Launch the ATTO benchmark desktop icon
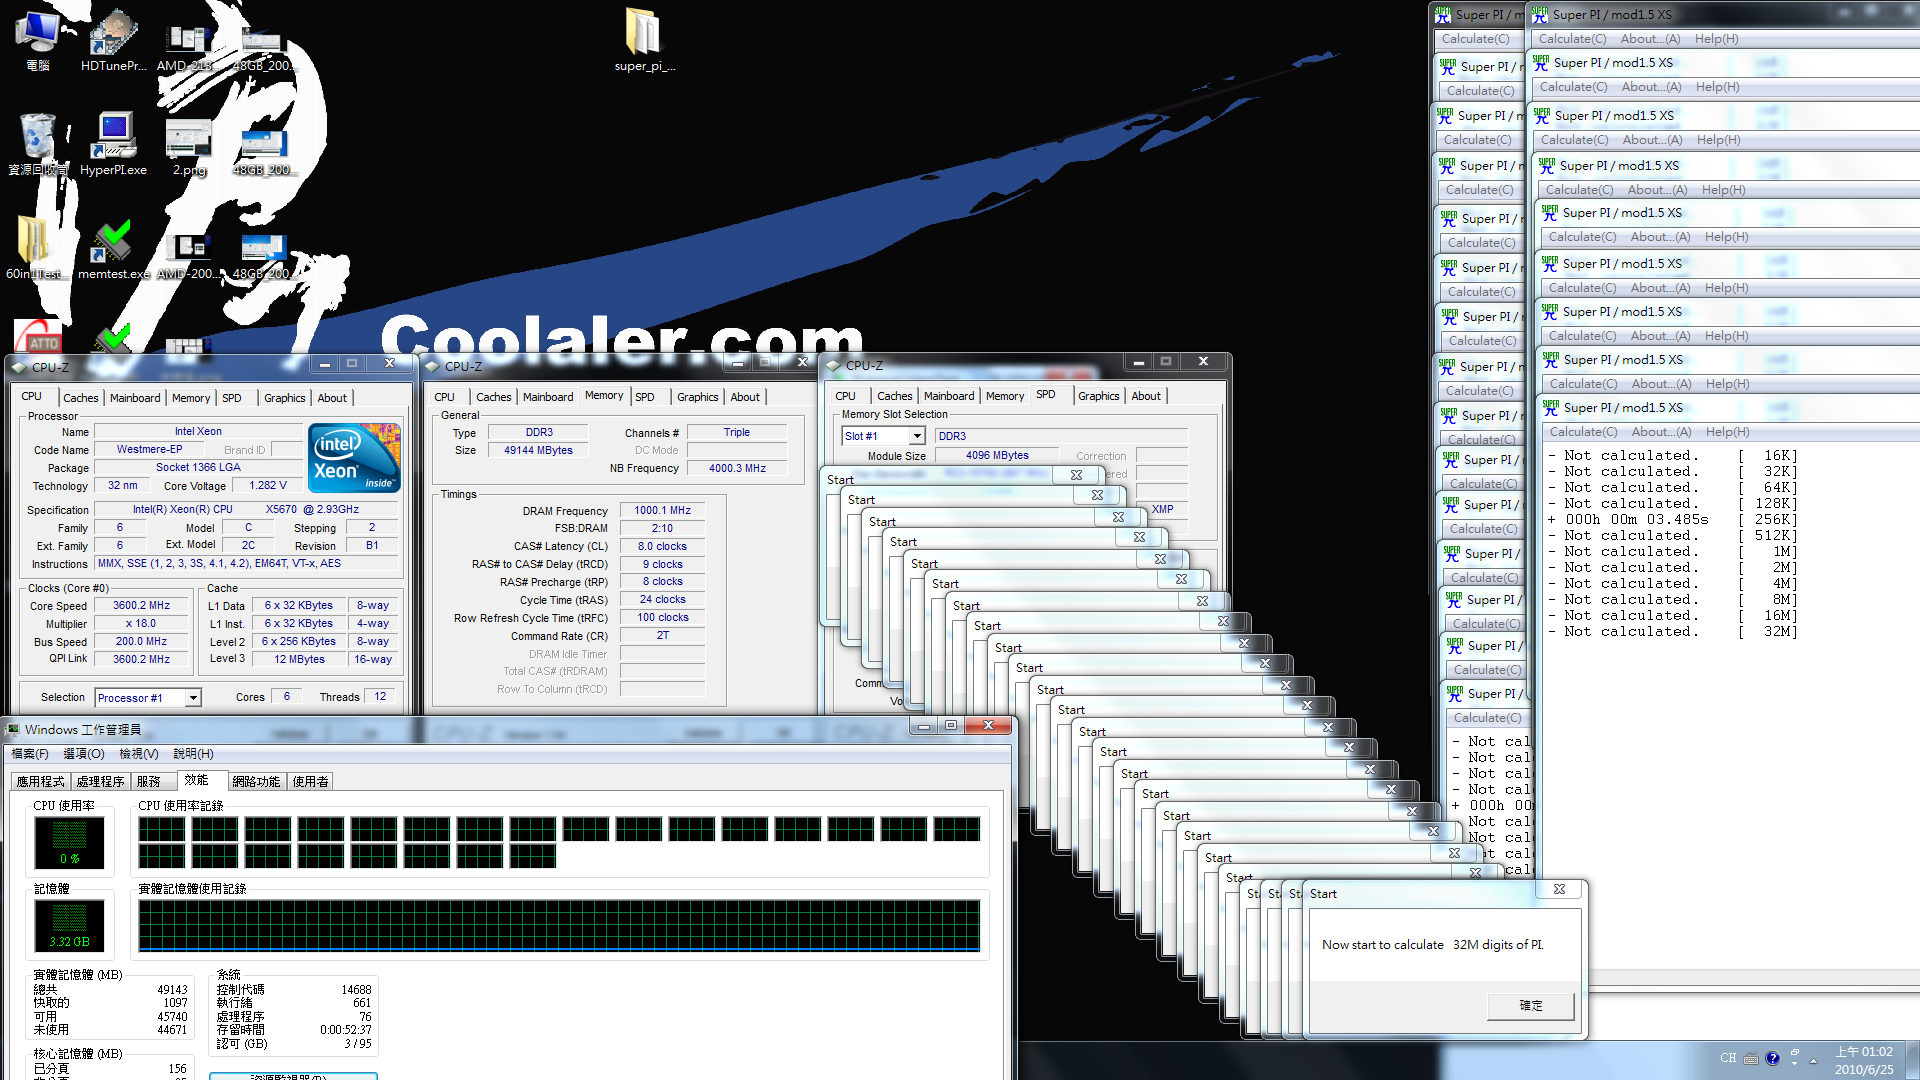The height and width of the screenshot is (1080, 1920). 37,336
